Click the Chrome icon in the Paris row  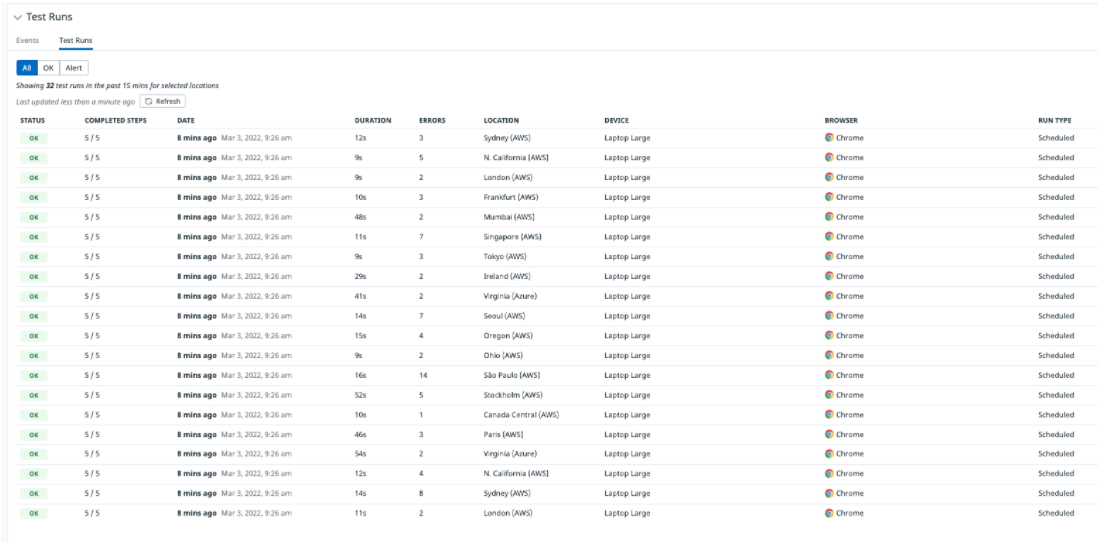(x=829, y=434)
